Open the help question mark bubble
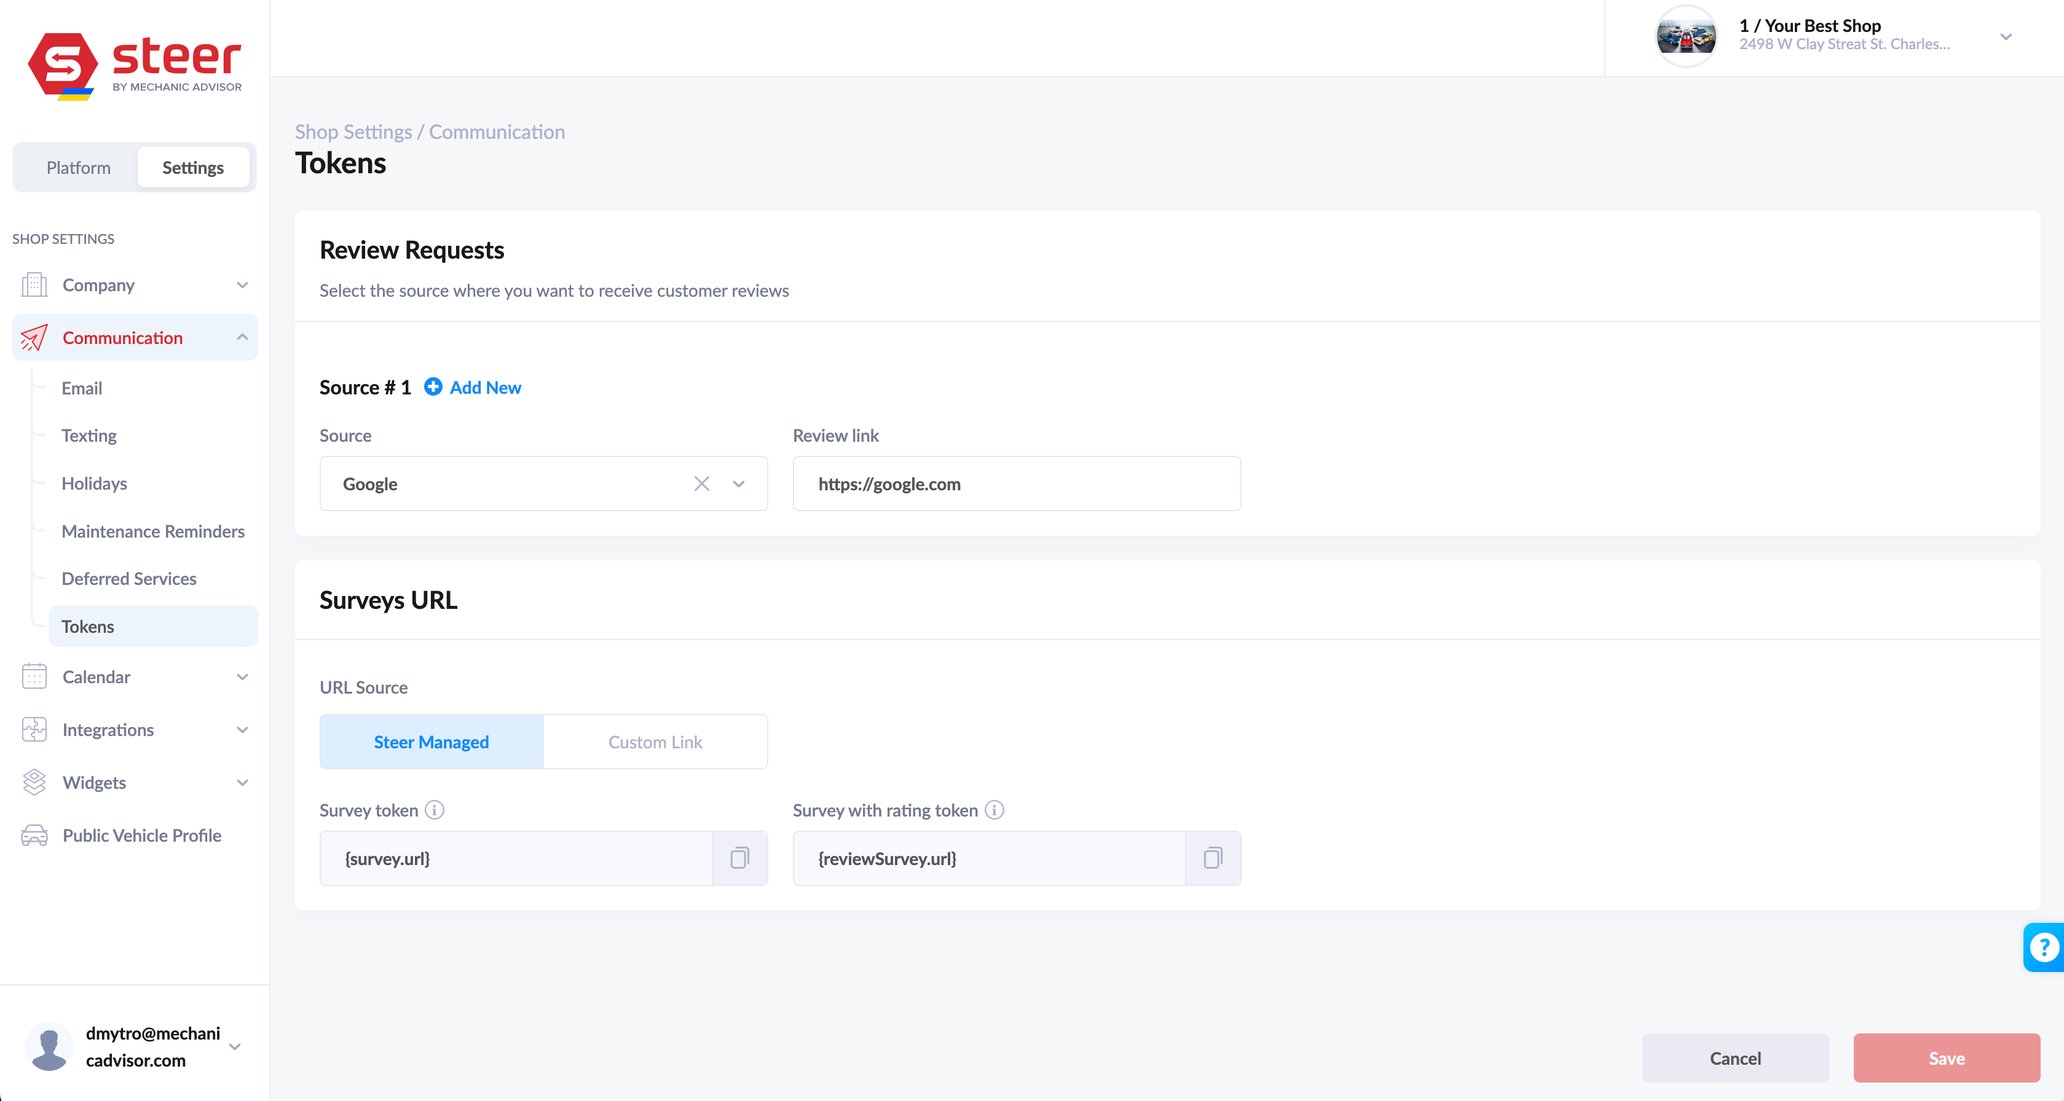The width and height of the screenshot is (2064, 1101). [2042, 946]
